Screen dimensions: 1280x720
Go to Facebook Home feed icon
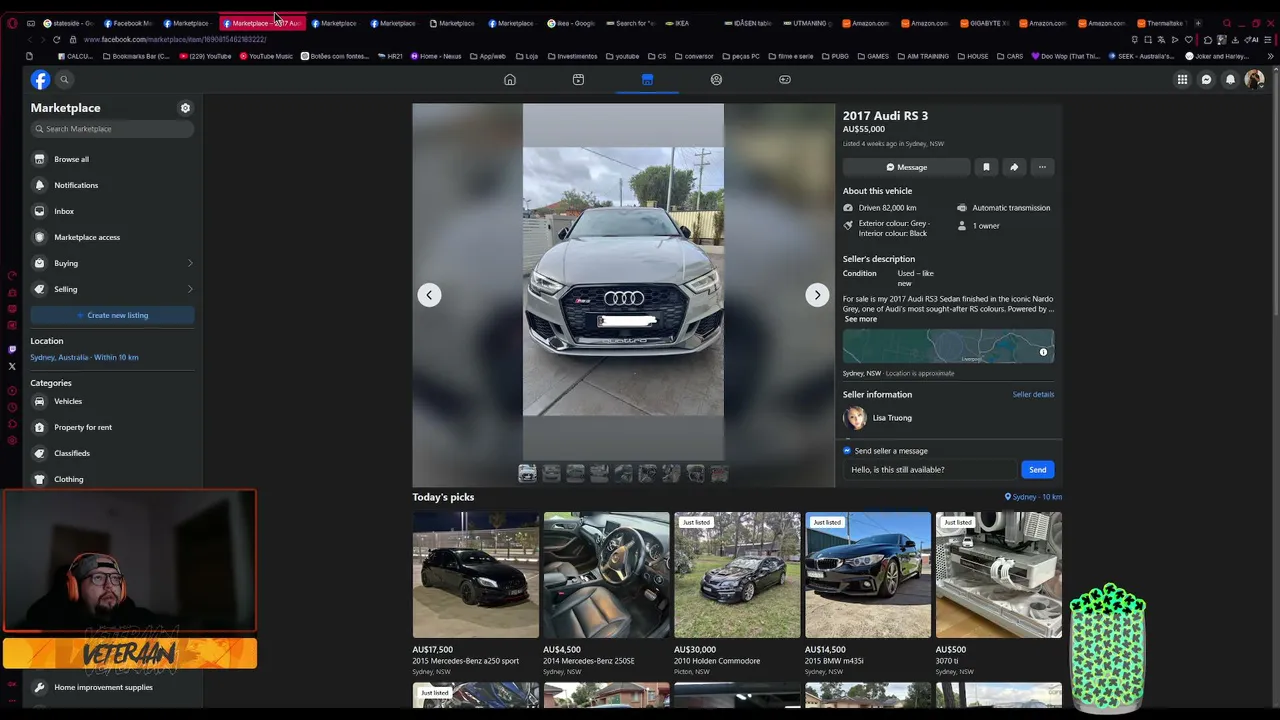pyautogui.click(x=510, y=80)
